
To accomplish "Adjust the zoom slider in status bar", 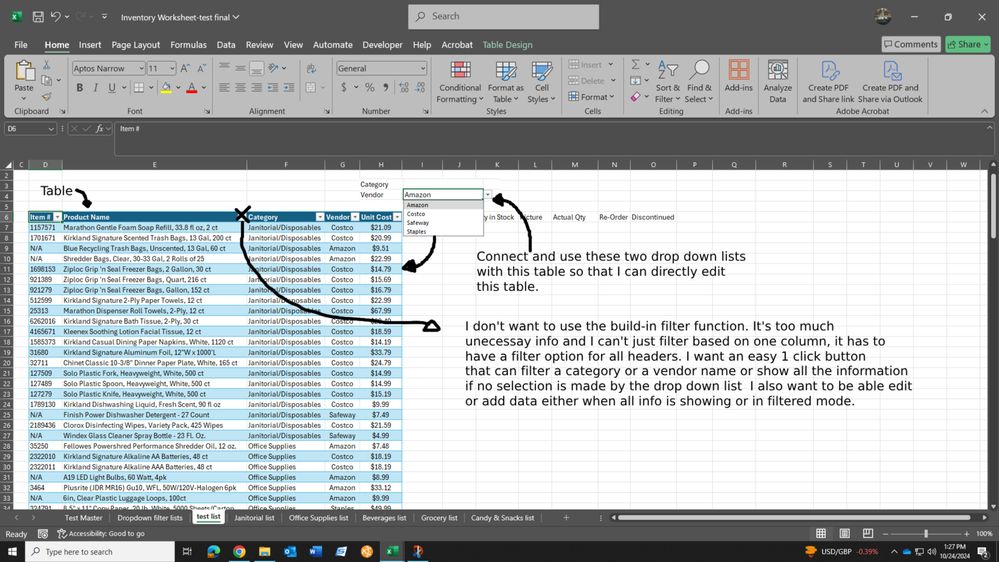I will pos(926,533).
